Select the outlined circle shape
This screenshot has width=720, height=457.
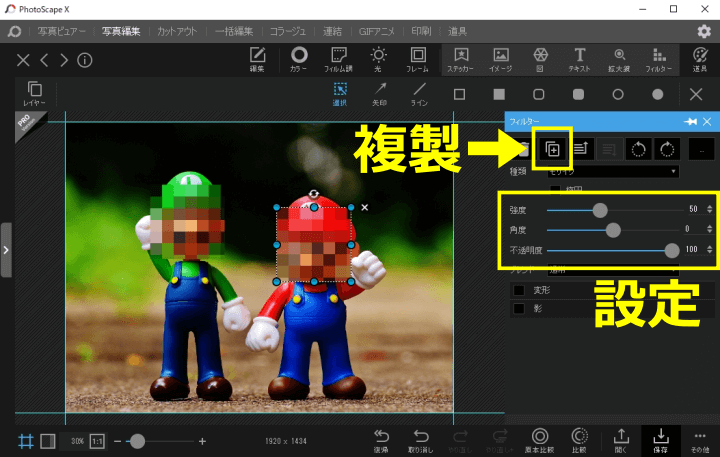[618, 95]
